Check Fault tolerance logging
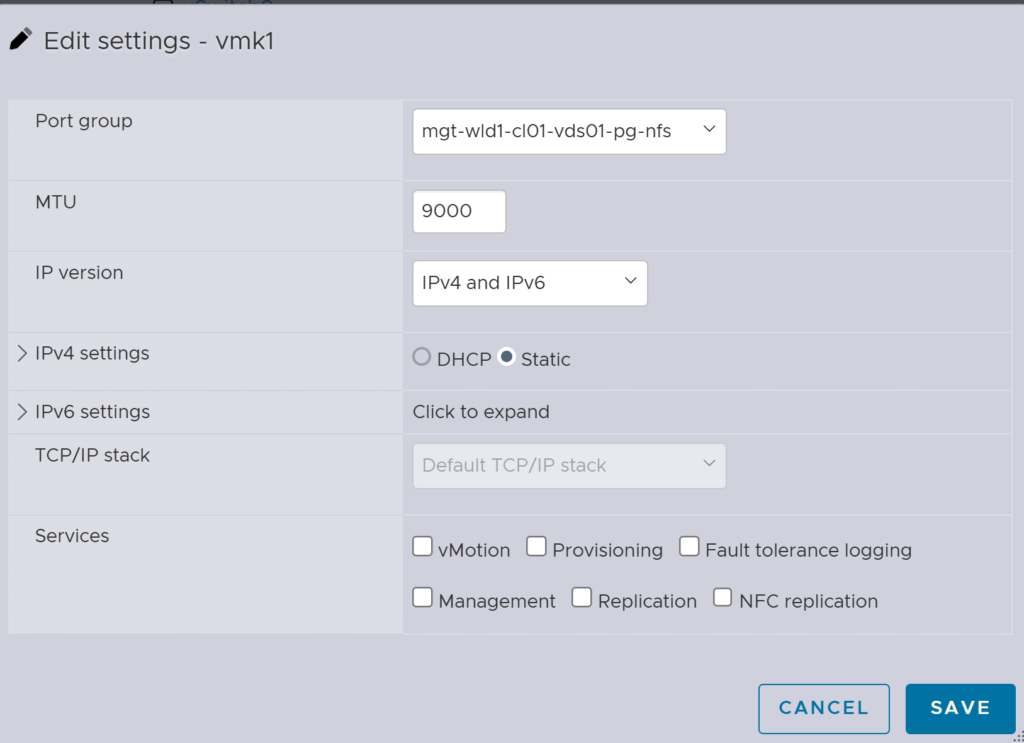 tap(689, 547)
